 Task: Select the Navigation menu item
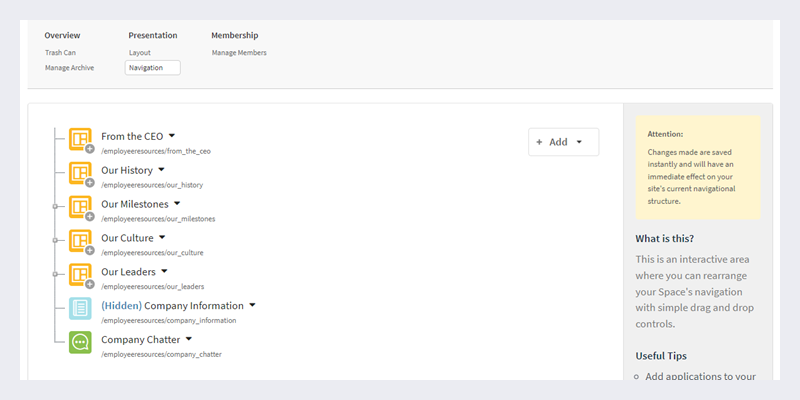pyautogui.click(x=152, y=68)
